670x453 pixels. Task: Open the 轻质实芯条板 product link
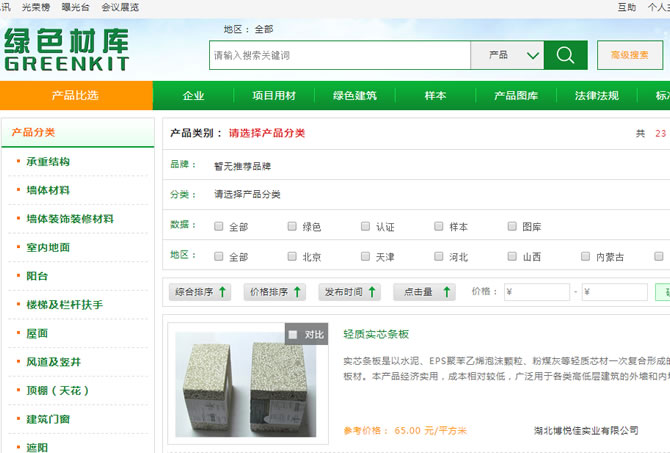pos(376,334)
